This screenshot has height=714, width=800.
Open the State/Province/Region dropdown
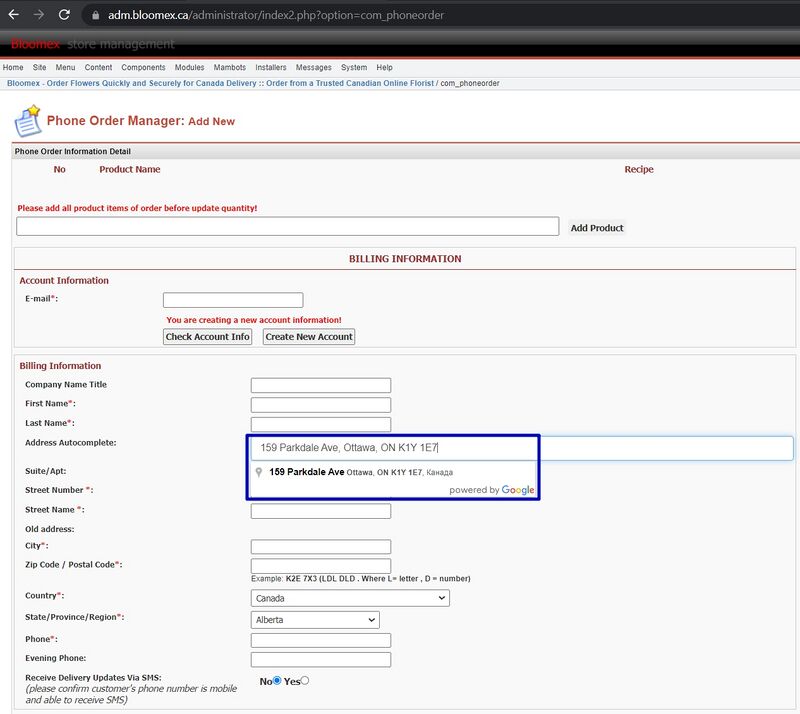point(315,620)
